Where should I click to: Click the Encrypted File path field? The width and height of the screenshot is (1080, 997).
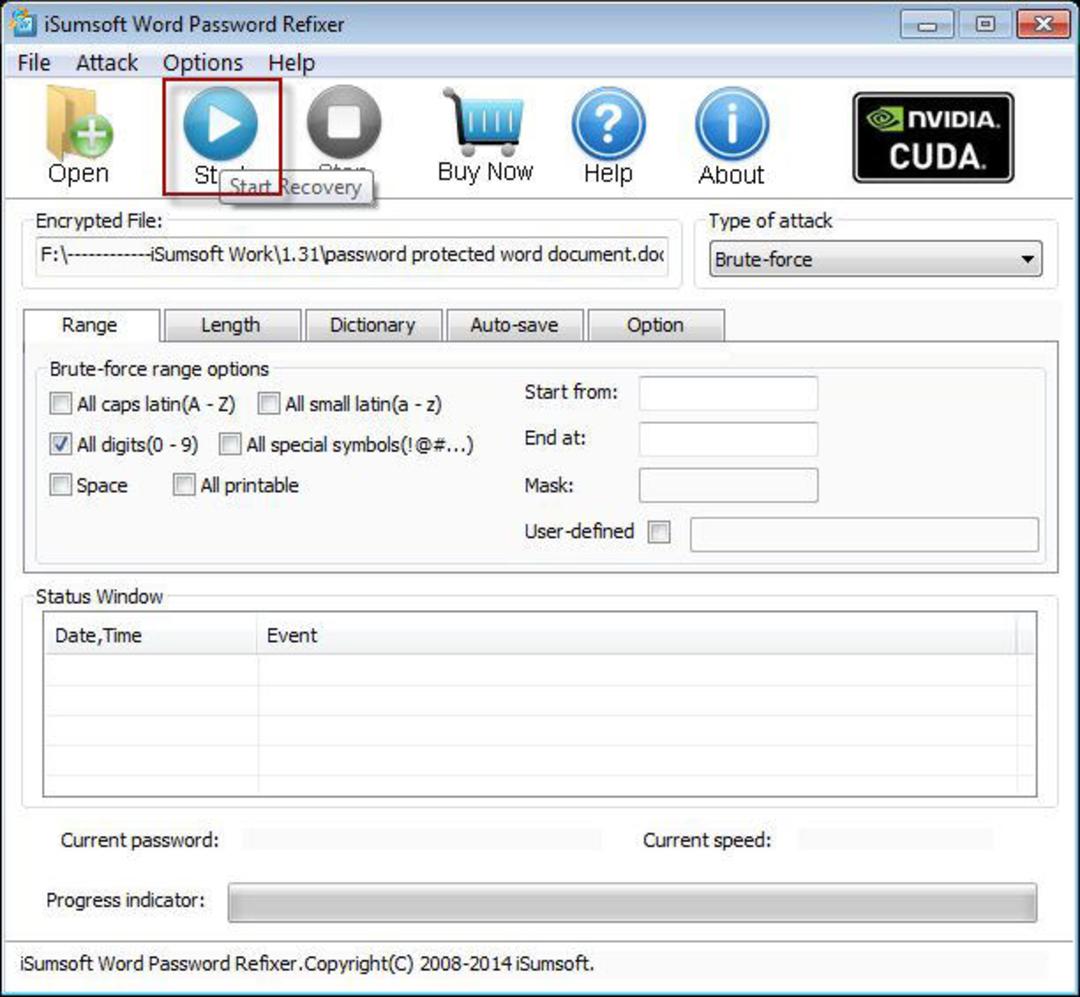pyautogui.click(x=351, y=256)
